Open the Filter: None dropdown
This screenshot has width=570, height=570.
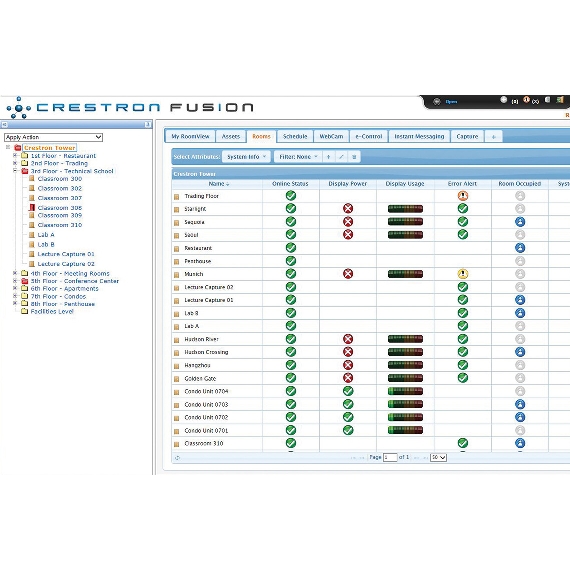tap(298, 157)
